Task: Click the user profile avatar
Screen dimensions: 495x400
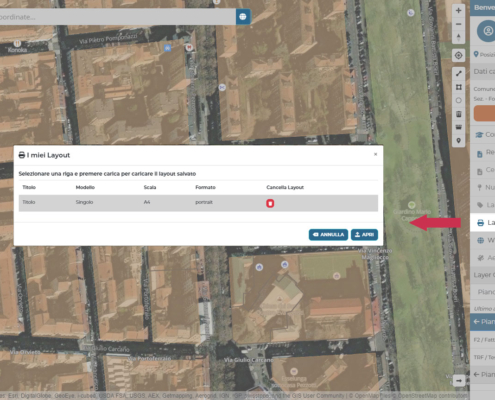Action: 488,31
